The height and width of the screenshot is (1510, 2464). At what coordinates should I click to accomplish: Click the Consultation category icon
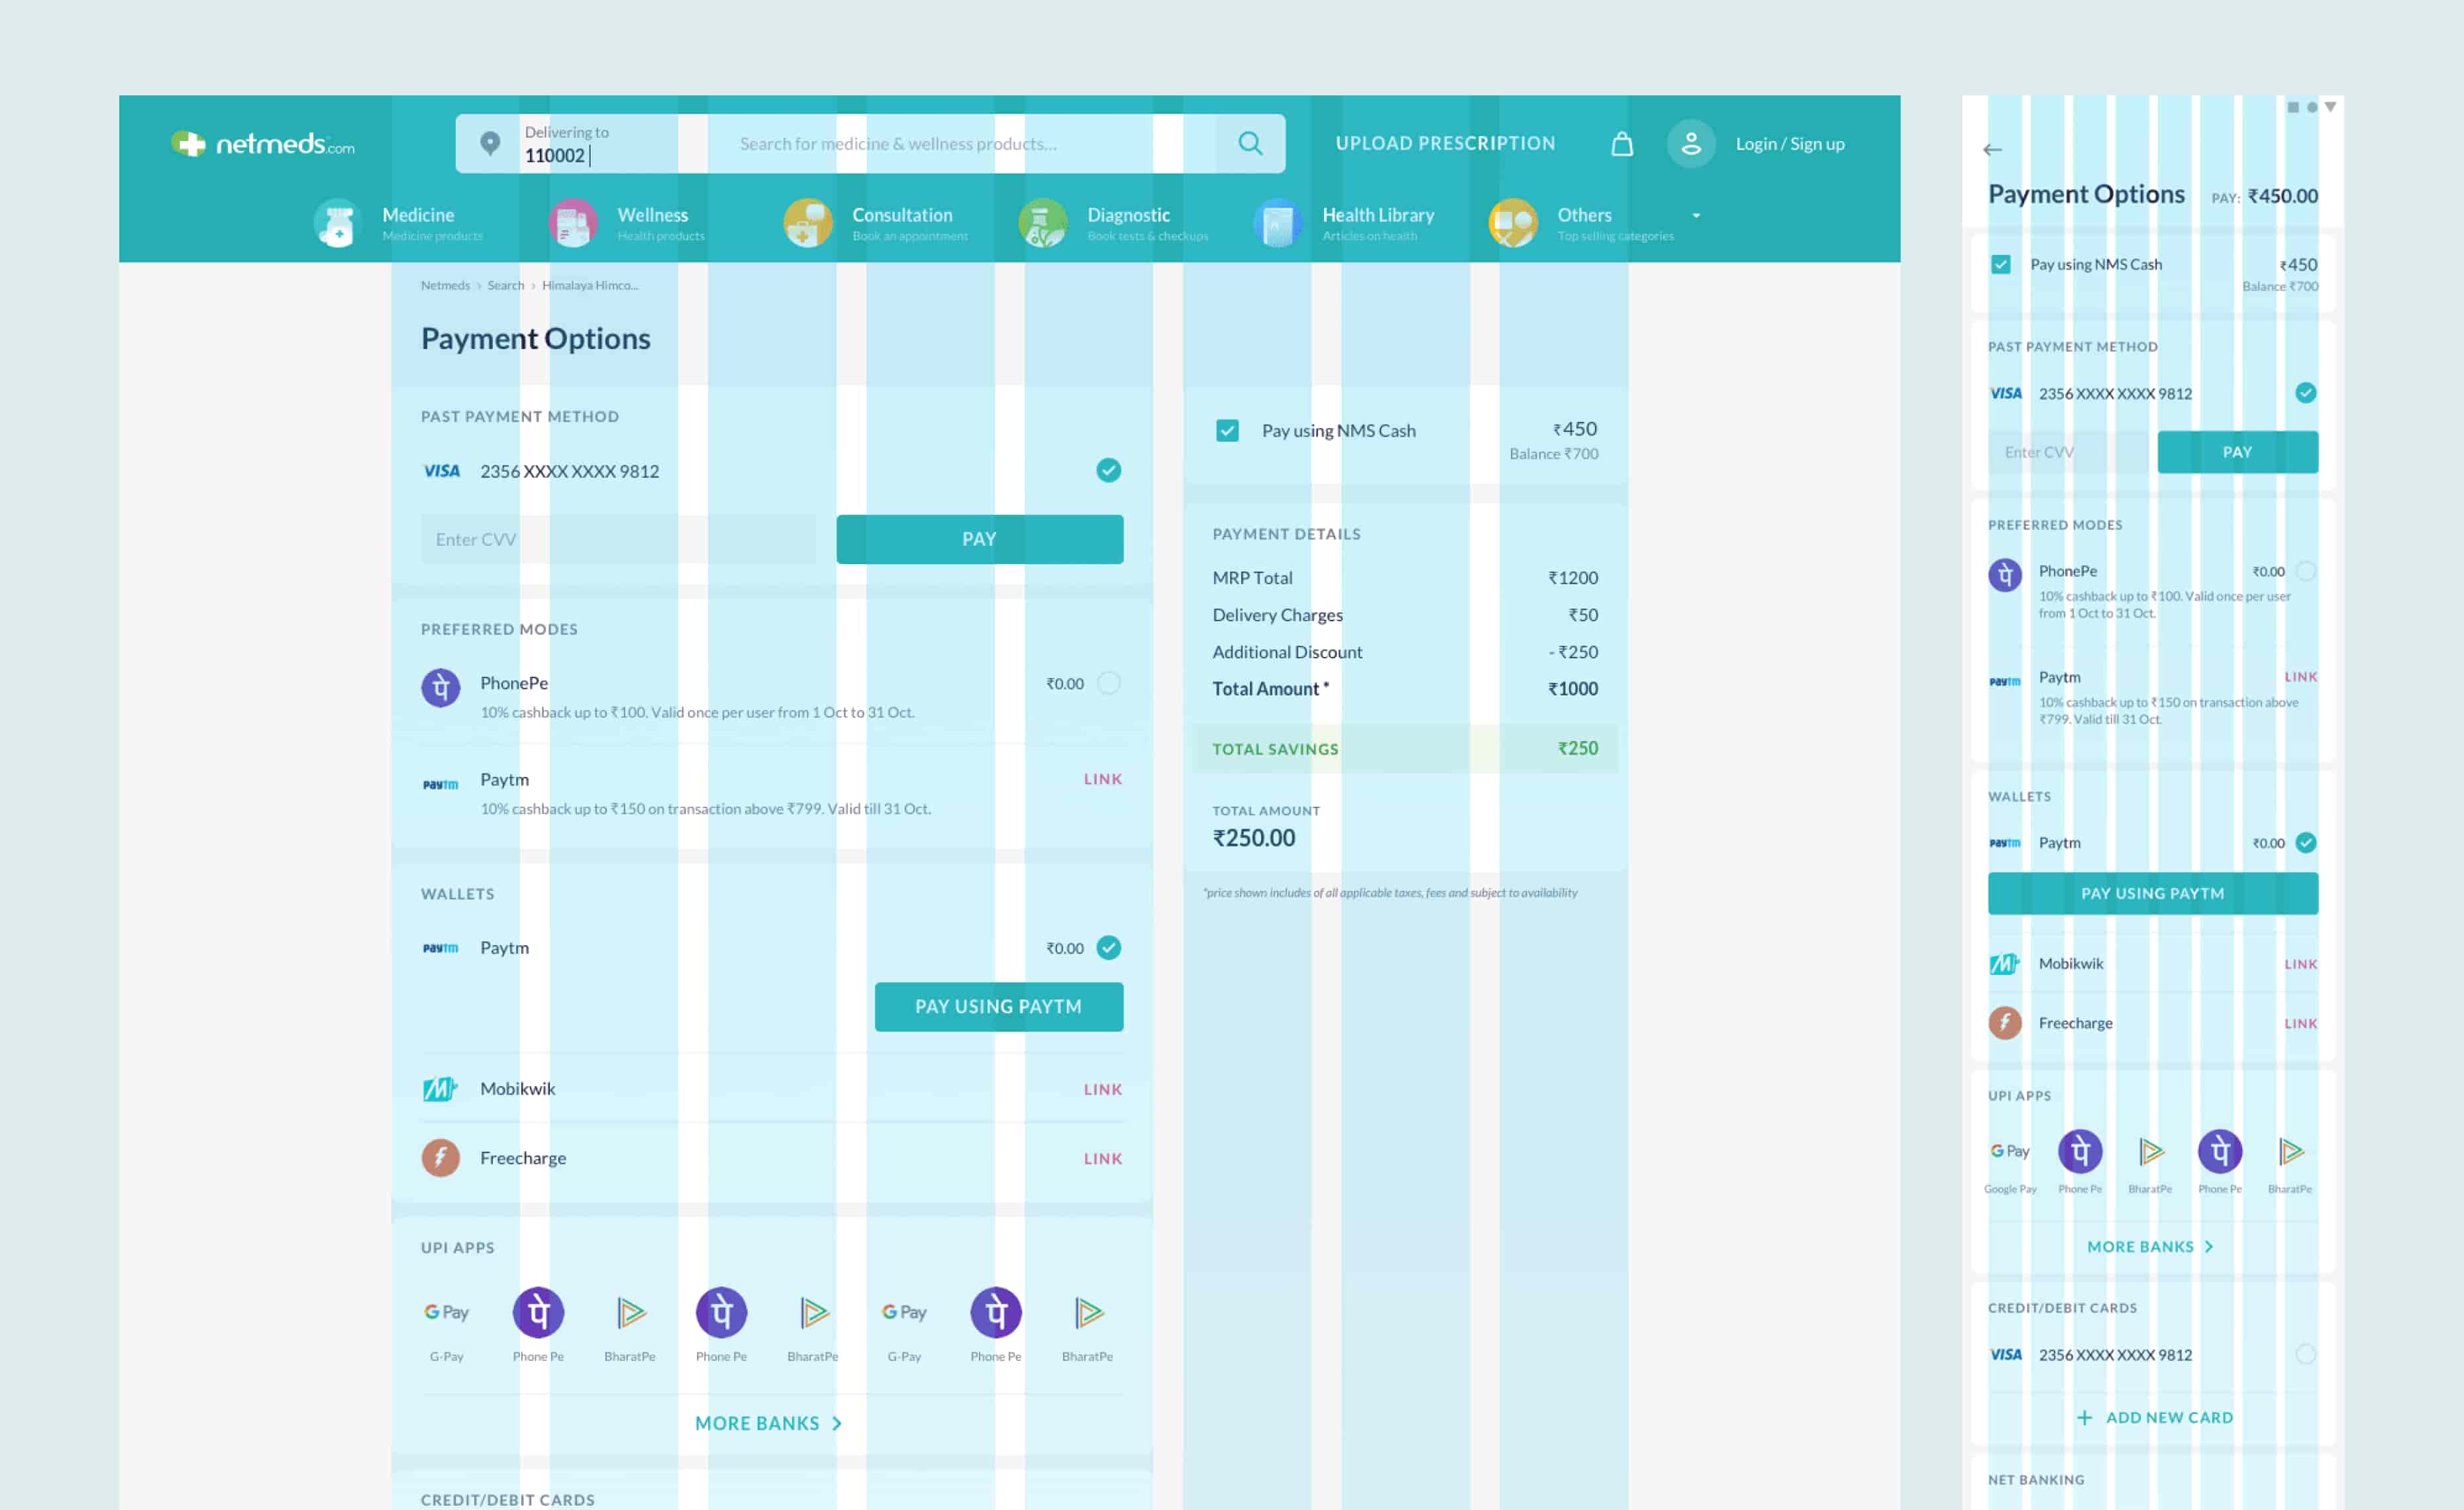click(x=808, y=223)
